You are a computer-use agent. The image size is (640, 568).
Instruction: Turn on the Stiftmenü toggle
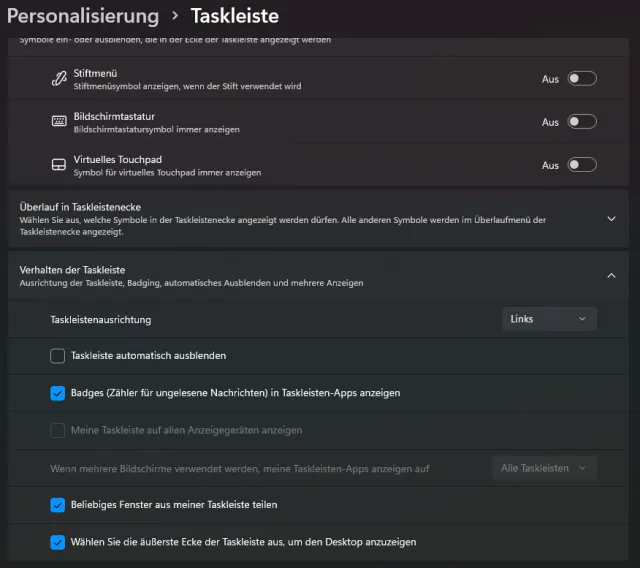click(x=581, y=79)
